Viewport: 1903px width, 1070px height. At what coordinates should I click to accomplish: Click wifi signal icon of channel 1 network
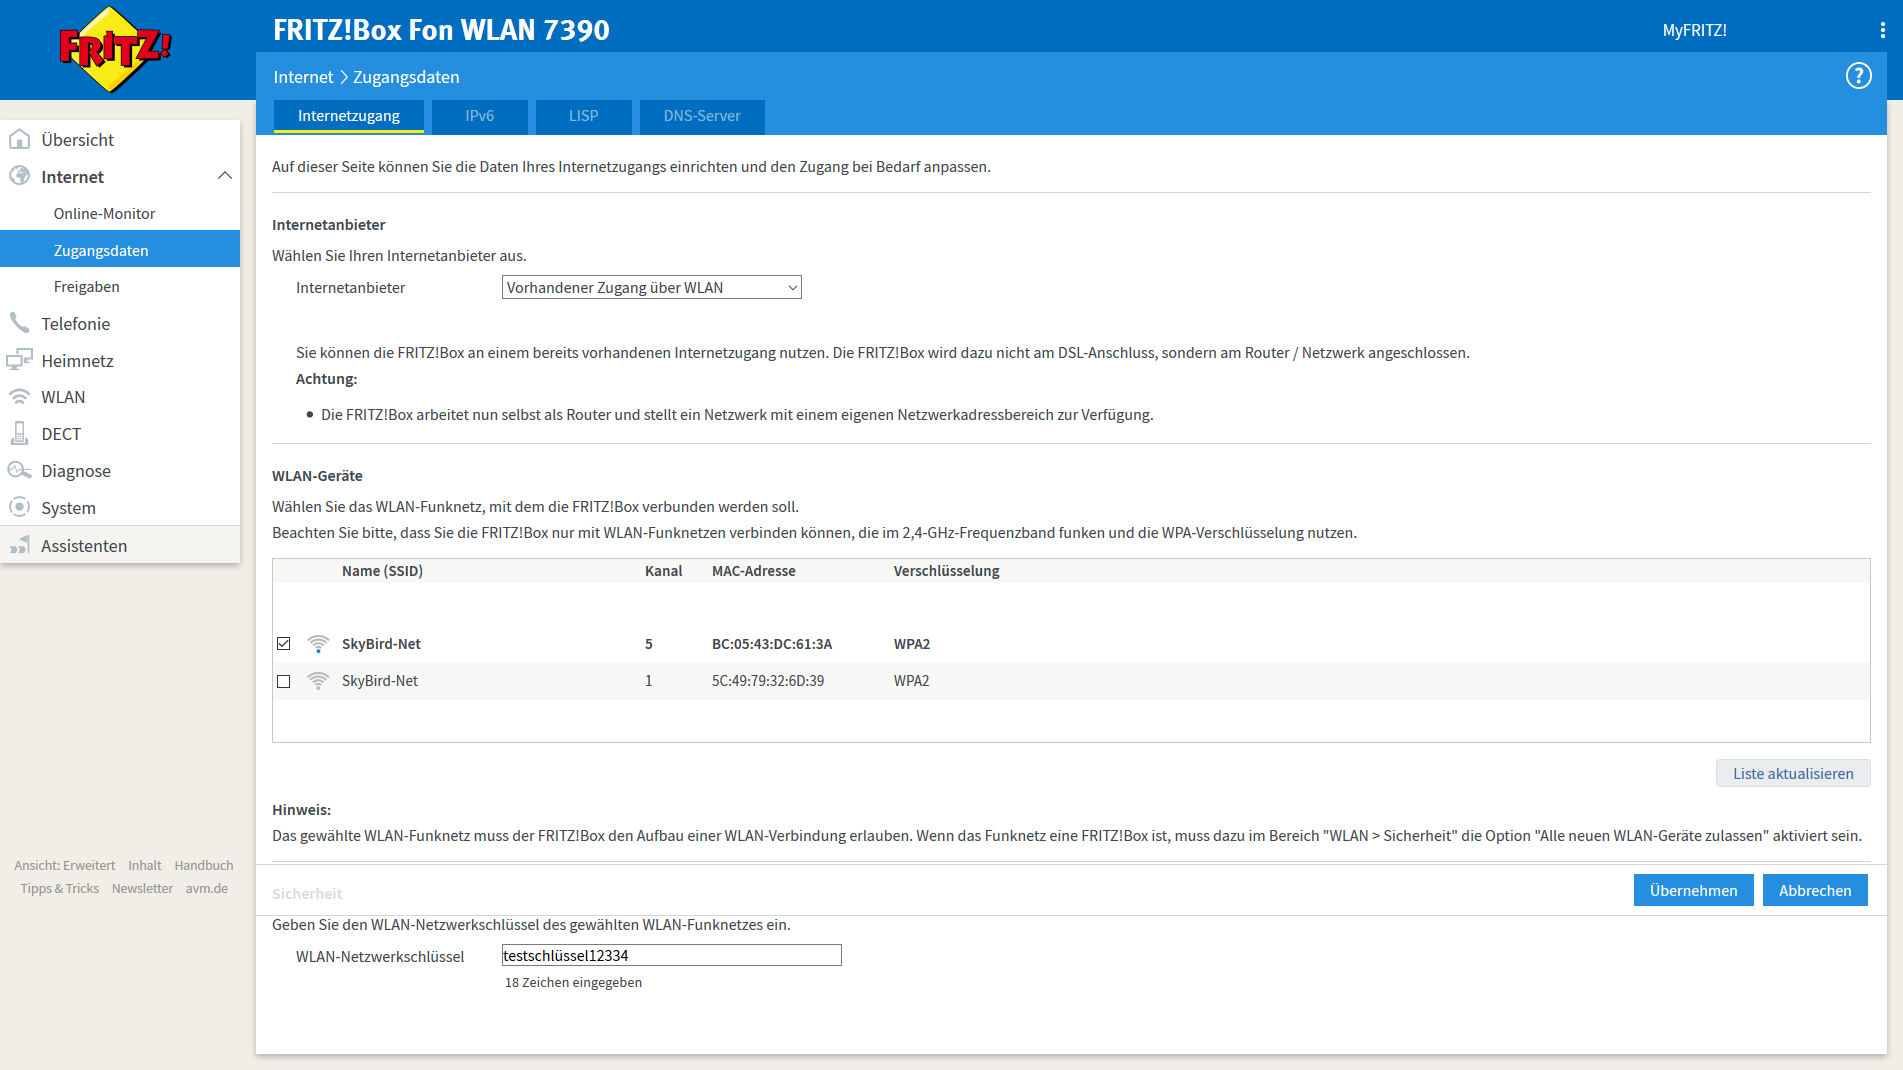pos(318,680)
